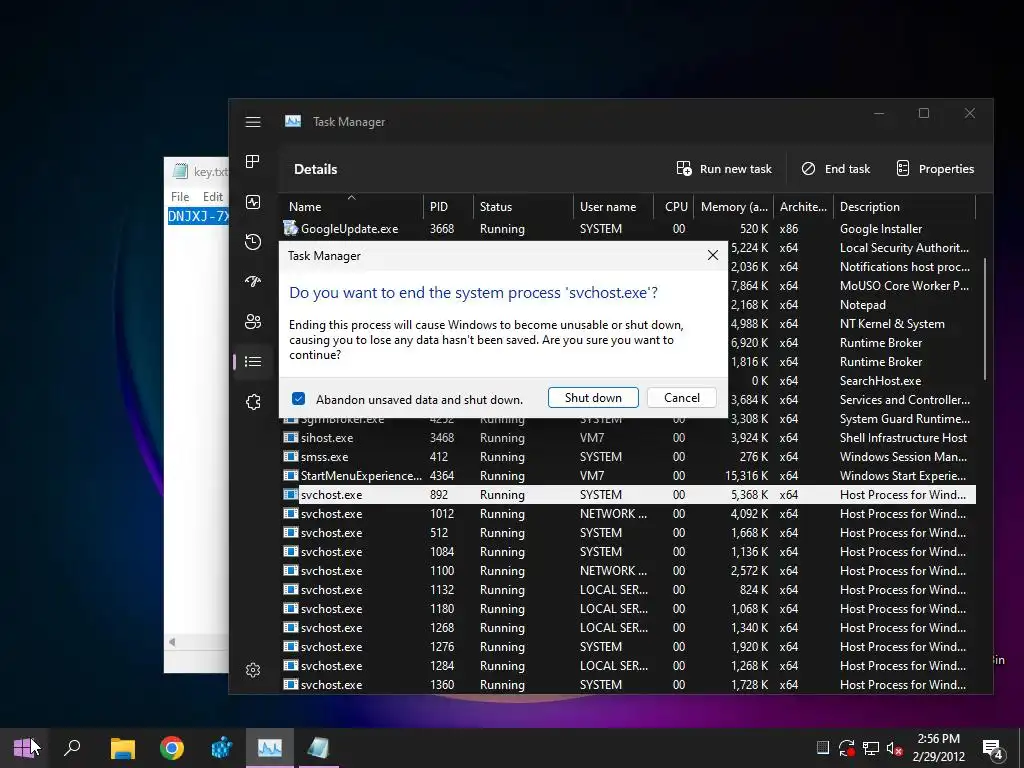This screenshot has width=1024, height=768.
Task: Open the notification center icon
Action: click(x=993, y=750)
